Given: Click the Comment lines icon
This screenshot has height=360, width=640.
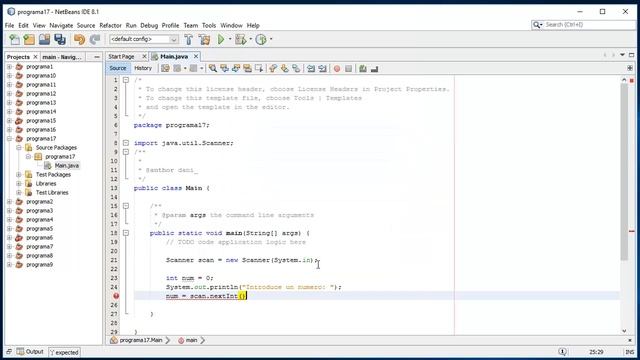Looking at the screenshot, I should [363, 68].
